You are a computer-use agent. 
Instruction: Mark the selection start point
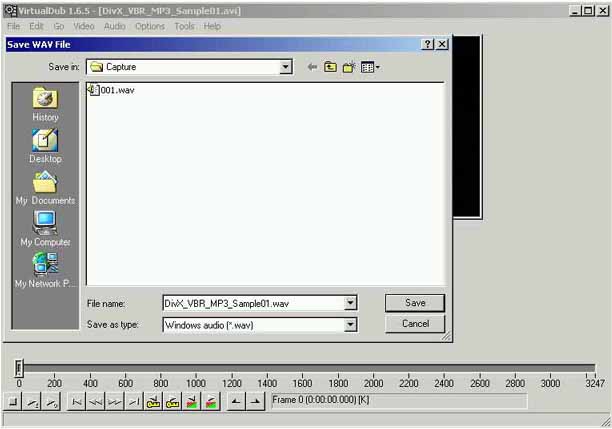[236, 401]
